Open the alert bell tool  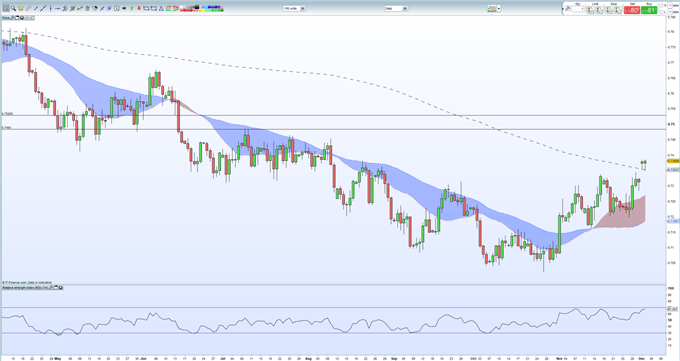[20, 8]
